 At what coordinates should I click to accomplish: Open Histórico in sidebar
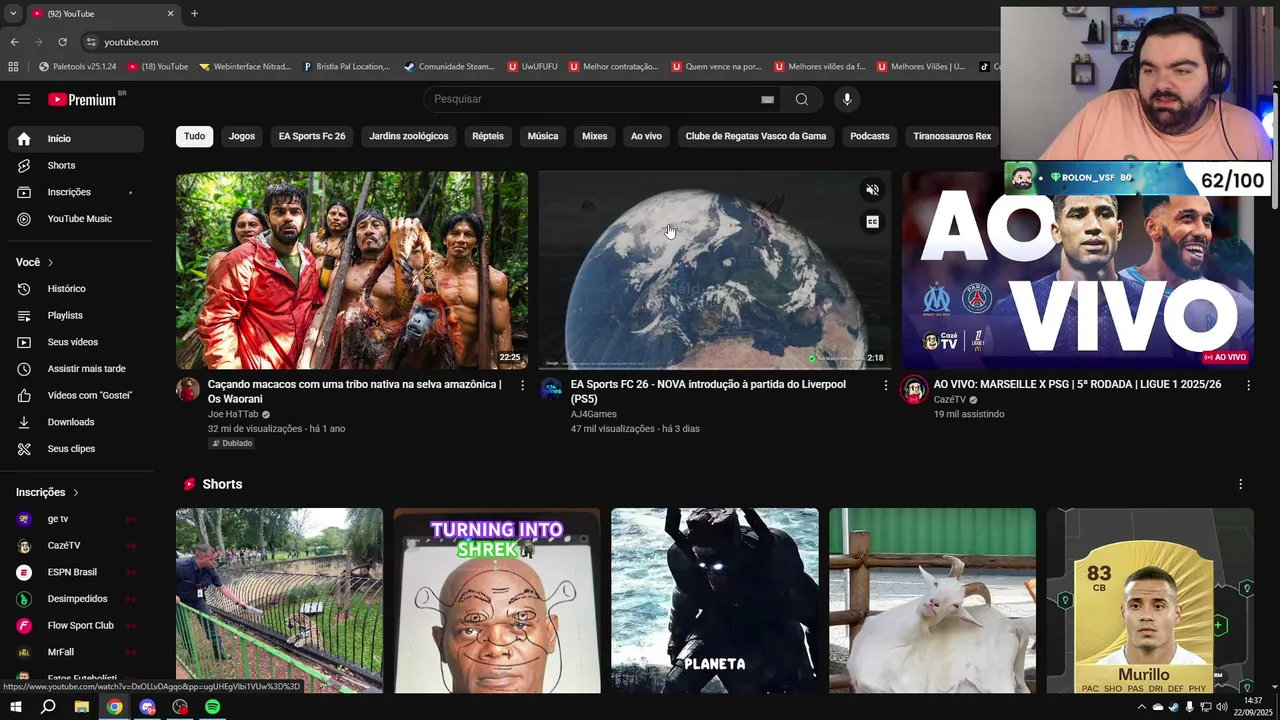coord(76,289)
